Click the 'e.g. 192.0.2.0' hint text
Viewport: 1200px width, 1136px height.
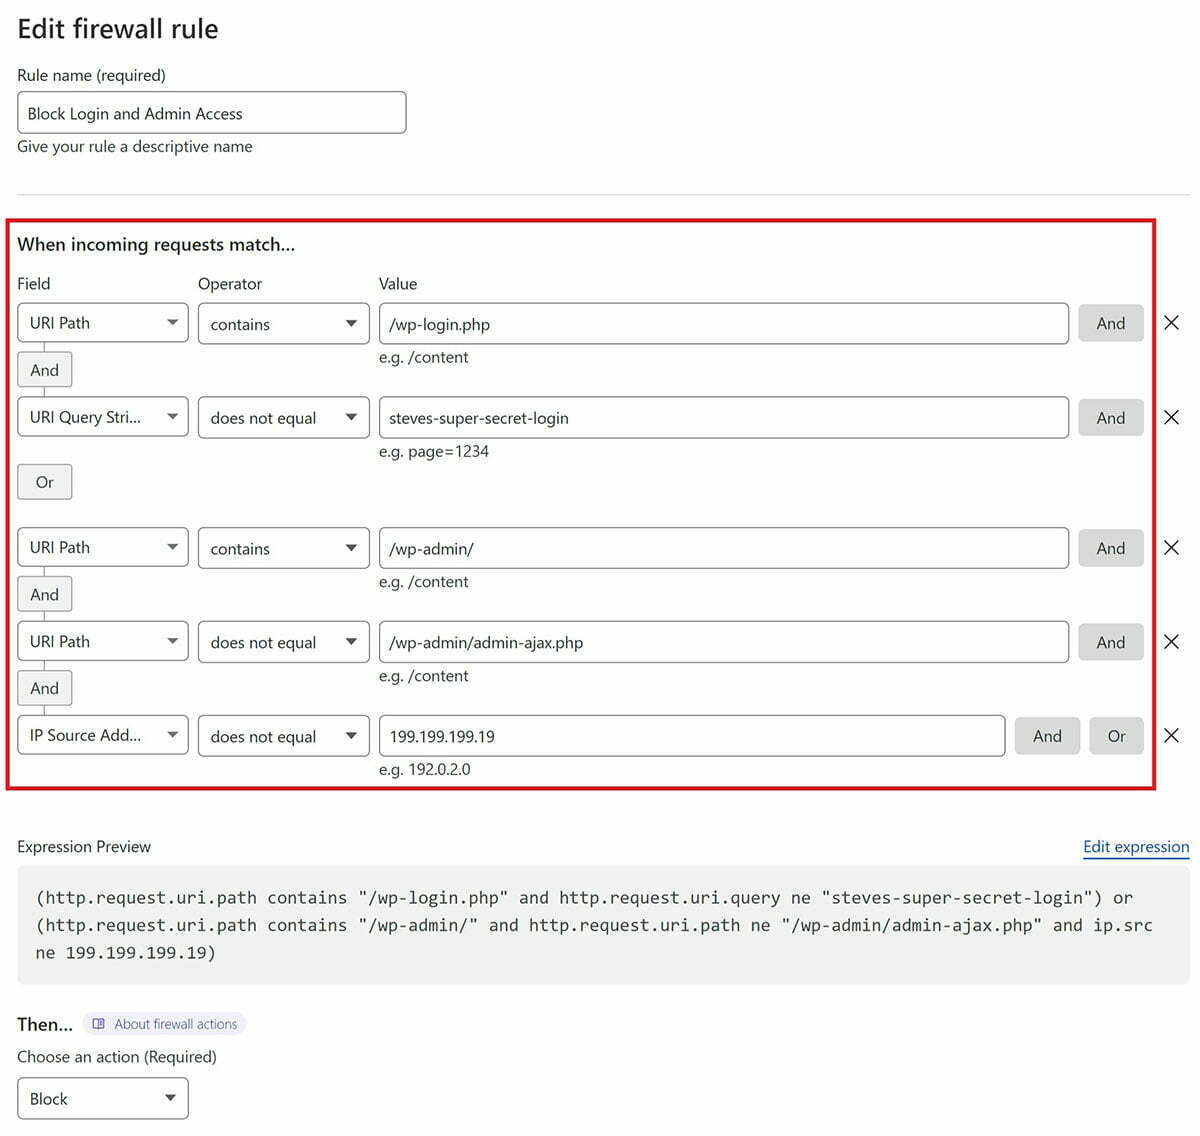(425, 769)
